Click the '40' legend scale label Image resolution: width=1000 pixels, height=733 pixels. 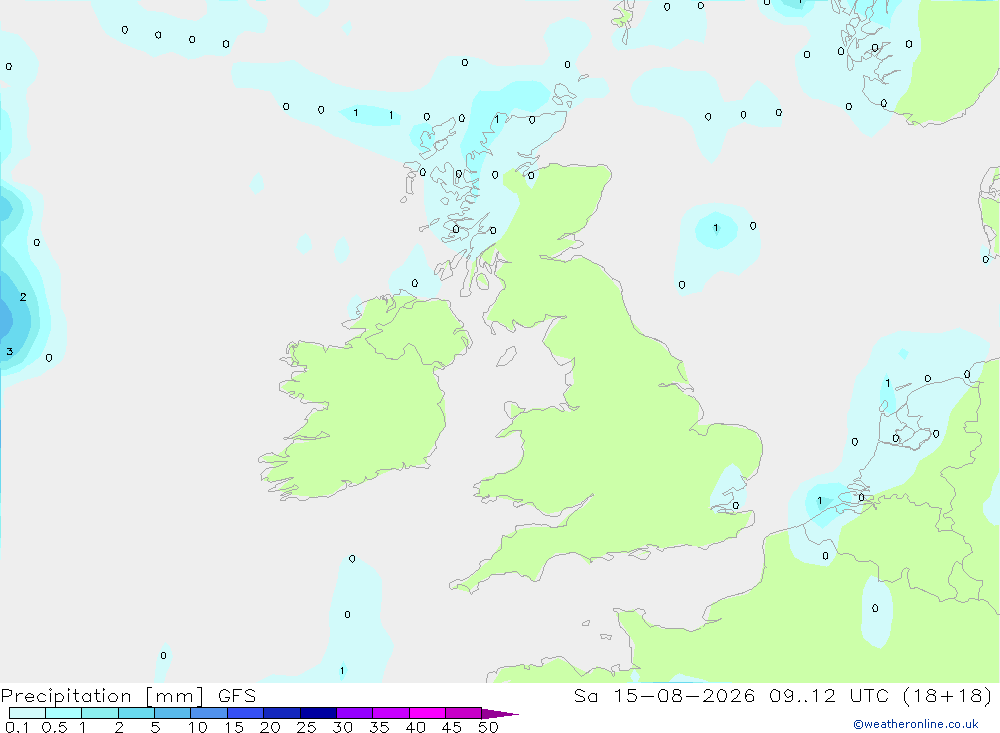tap(416, 727)
